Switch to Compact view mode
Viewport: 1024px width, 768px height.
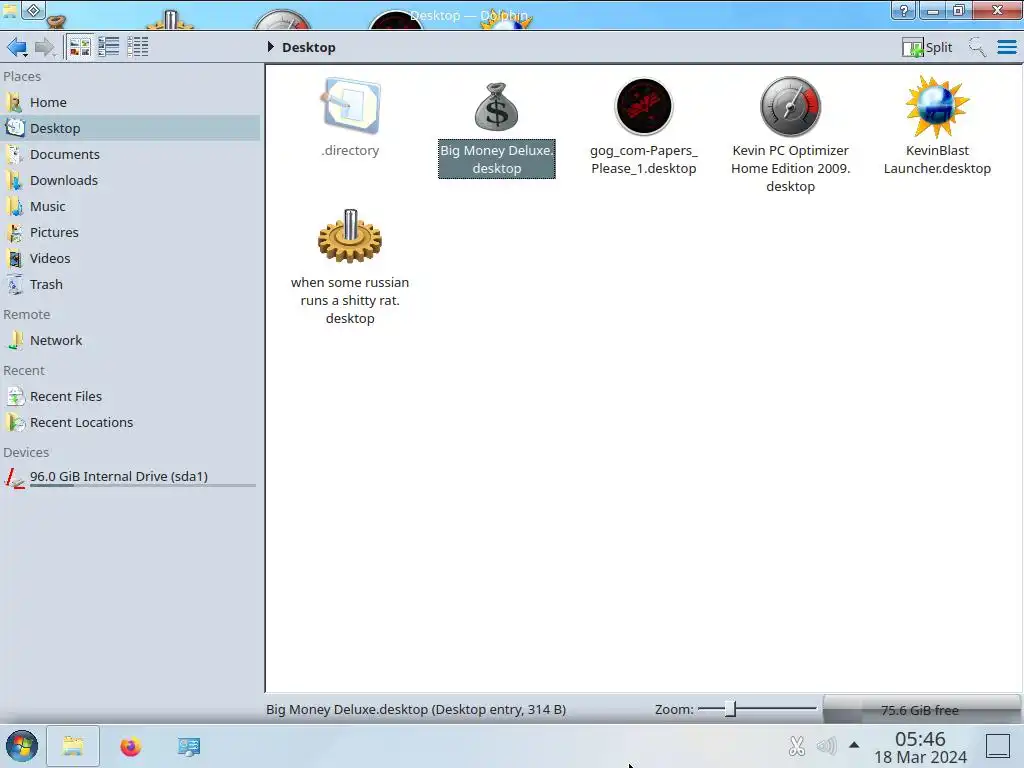[x=108, y=47]
